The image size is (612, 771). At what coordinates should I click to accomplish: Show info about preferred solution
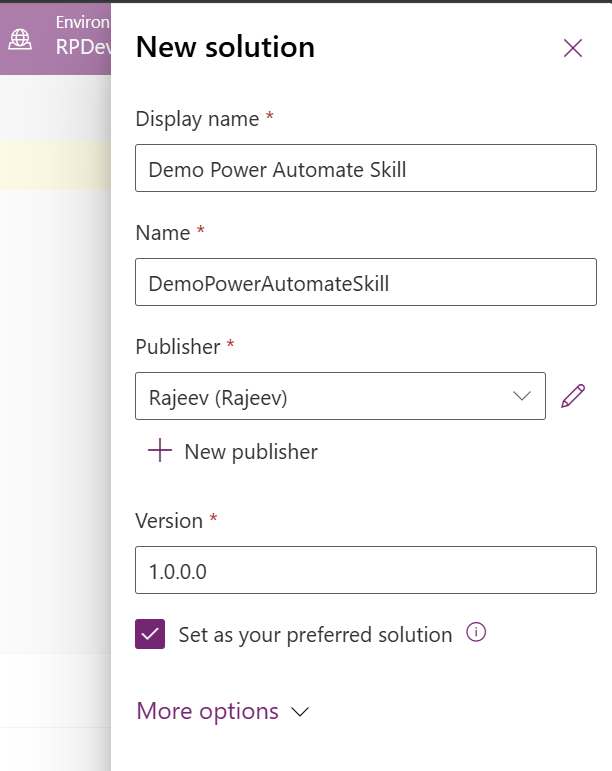pyautogui.click(x=476, y=632)
